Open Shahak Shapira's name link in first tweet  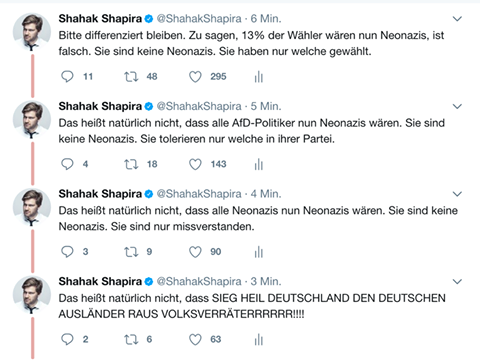(100, 19)
